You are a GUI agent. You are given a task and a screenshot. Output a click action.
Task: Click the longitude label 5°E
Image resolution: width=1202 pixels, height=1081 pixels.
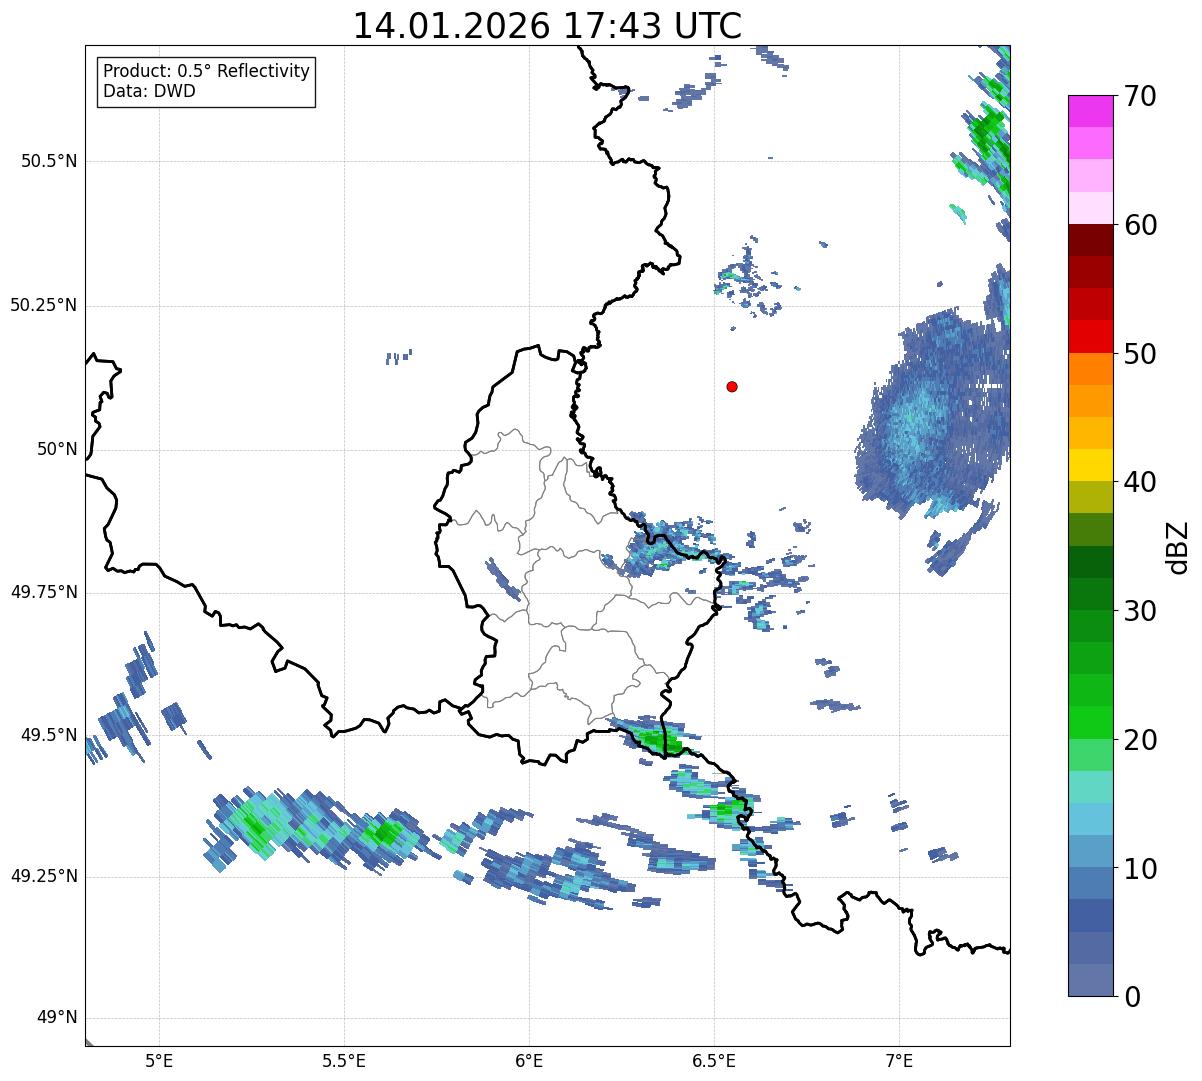159,1060
